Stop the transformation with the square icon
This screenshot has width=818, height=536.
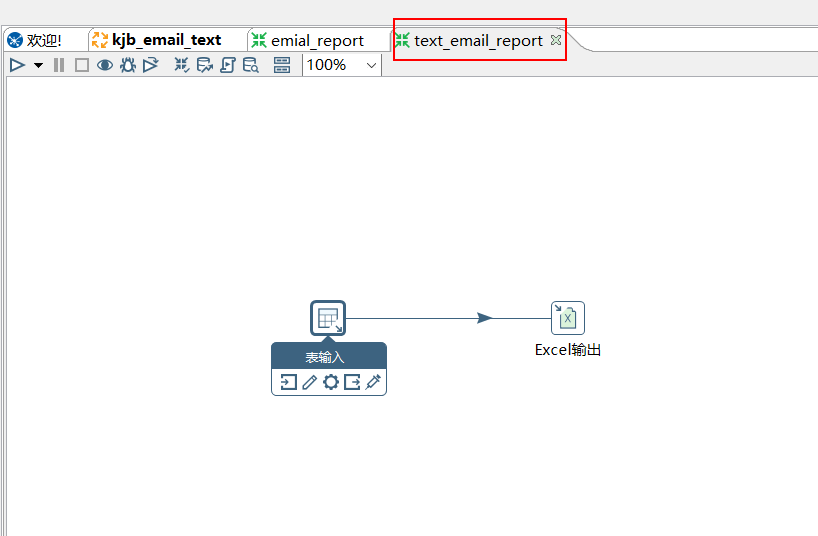pos(82,65)
